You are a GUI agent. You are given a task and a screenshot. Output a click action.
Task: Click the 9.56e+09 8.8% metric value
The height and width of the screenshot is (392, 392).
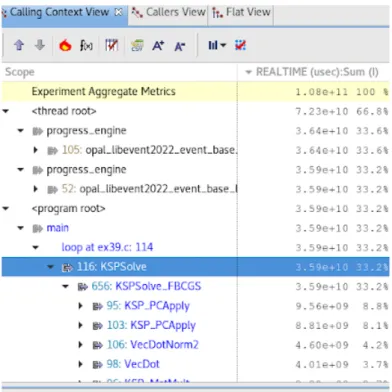(x=342, y=306)
